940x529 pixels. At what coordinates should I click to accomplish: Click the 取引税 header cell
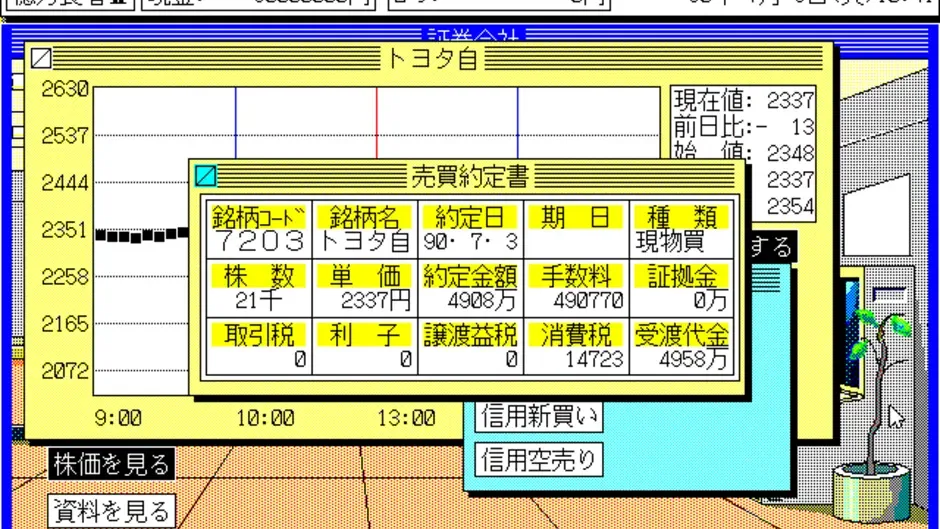(259, 335)
